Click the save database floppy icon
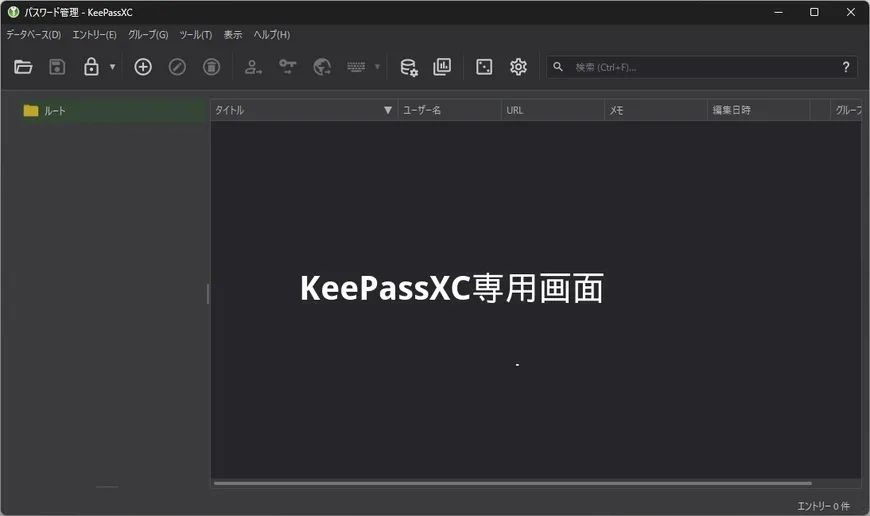Screen dimensions: 870x516 (57, 67)
